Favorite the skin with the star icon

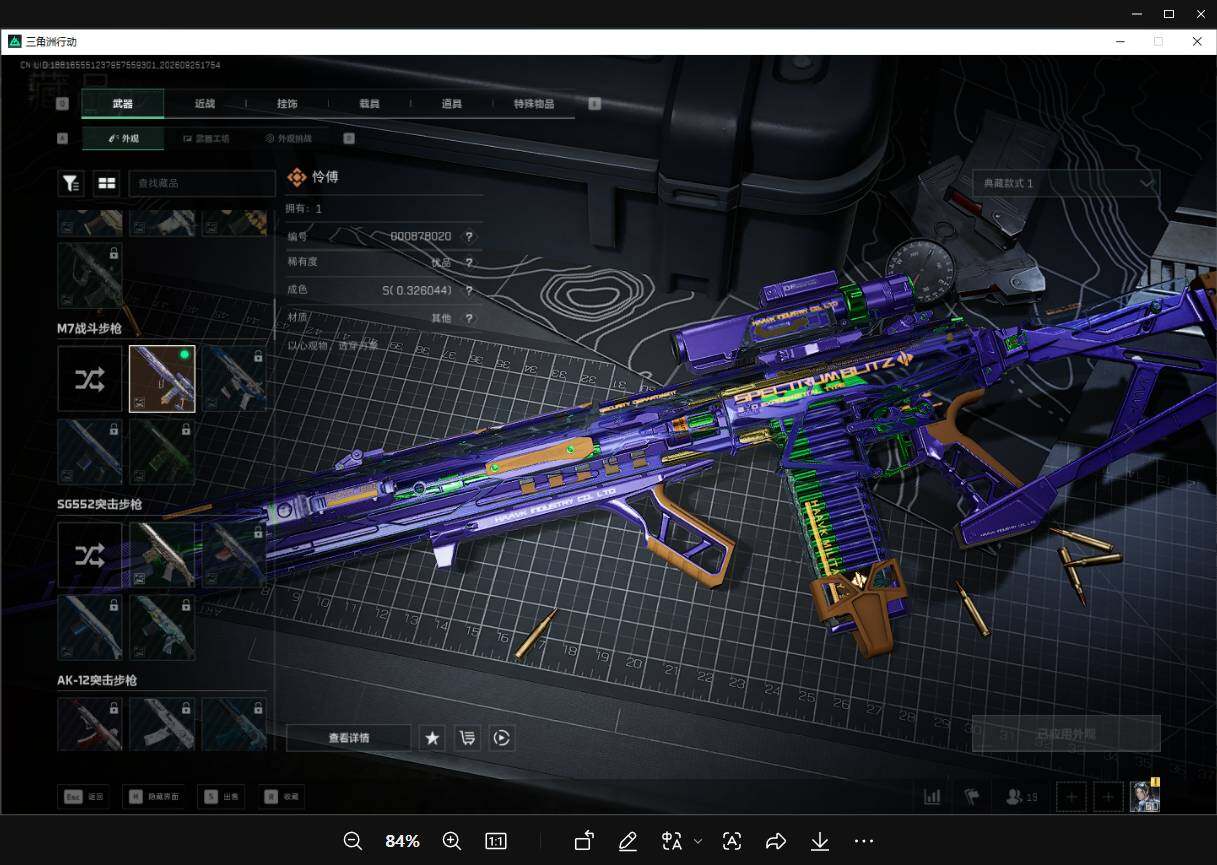pos(432,738)
